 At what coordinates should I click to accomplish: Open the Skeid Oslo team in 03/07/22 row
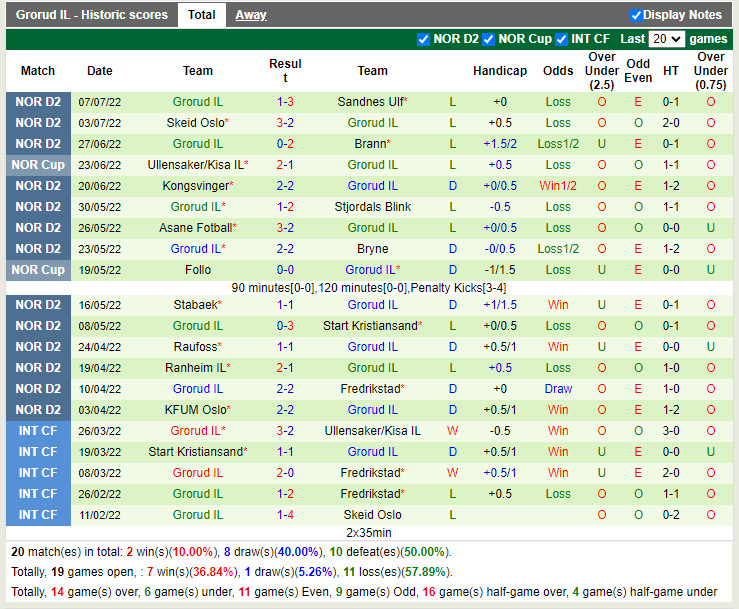click(195, 123)
